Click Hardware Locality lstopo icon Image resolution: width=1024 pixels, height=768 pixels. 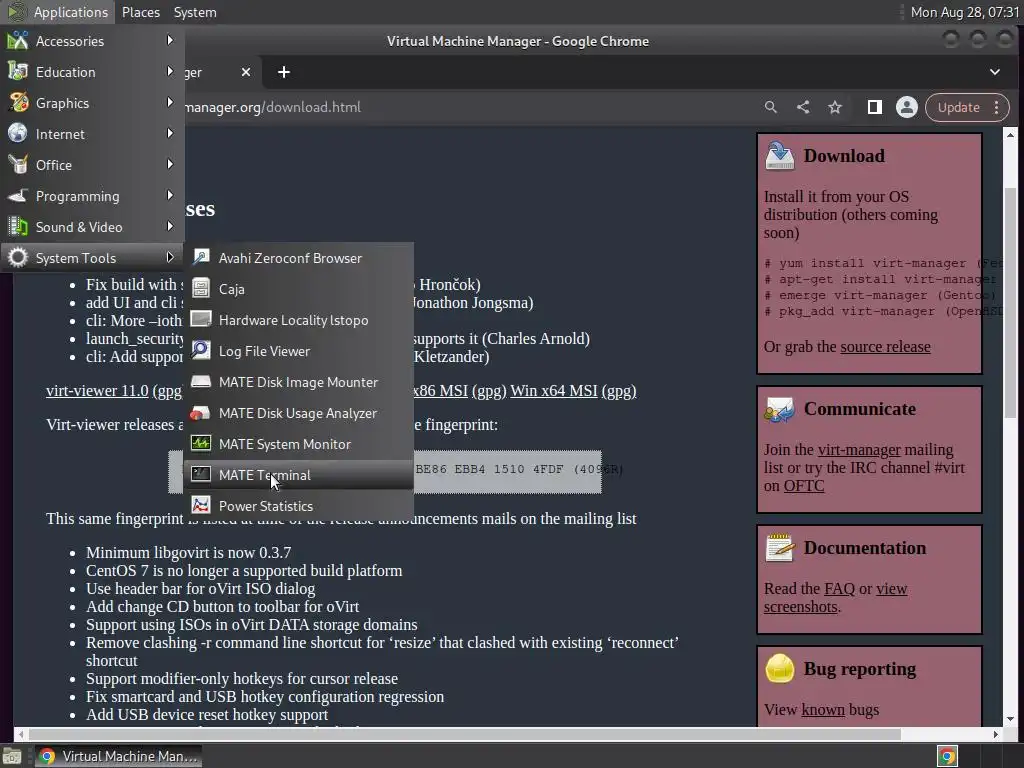coord(201,319)
